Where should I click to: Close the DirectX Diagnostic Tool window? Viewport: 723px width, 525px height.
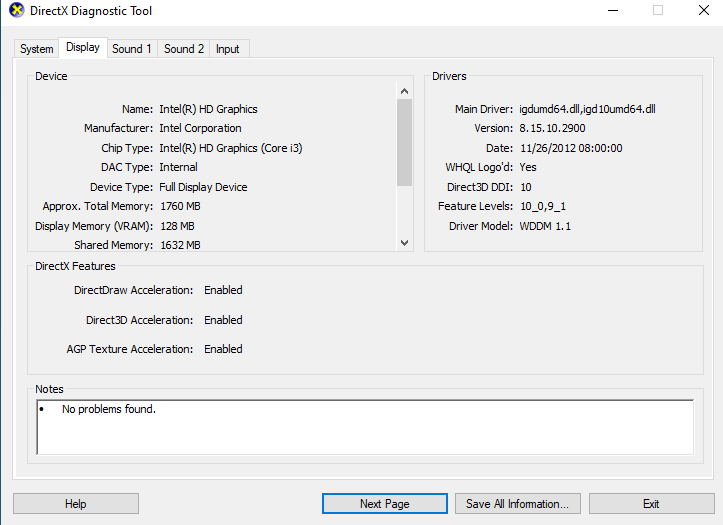(x=701, y=11)
